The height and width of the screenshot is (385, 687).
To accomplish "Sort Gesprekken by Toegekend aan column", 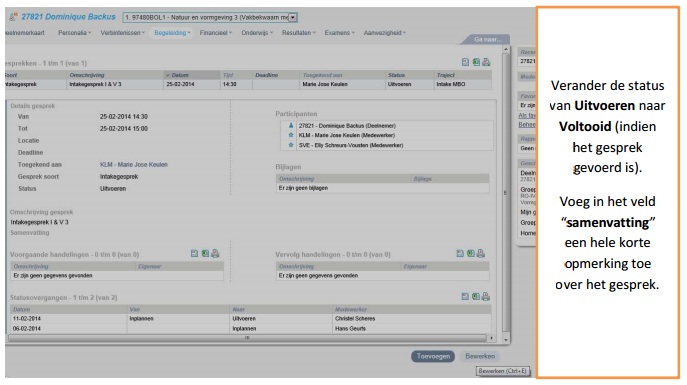I will pos(342,75).
